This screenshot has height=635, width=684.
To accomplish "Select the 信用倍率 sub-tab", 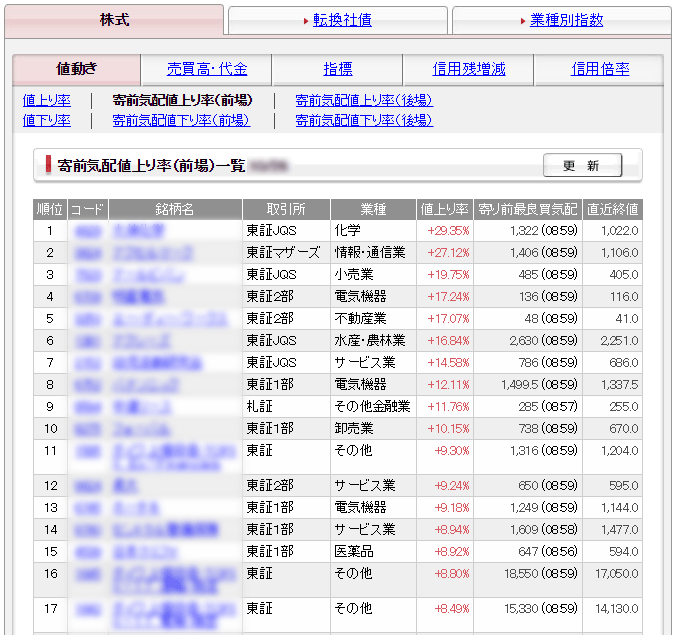I will (599, 69).
